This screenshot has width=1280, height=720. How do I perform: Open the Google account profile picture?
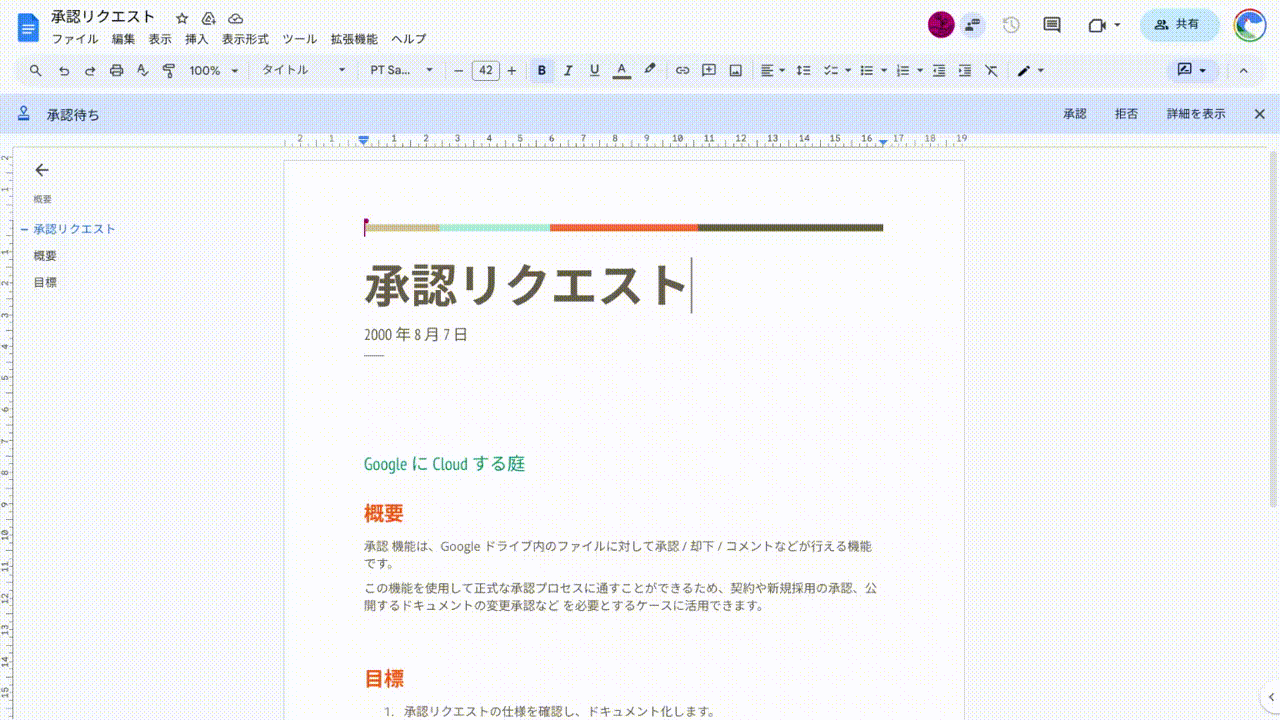[1250, 25]
